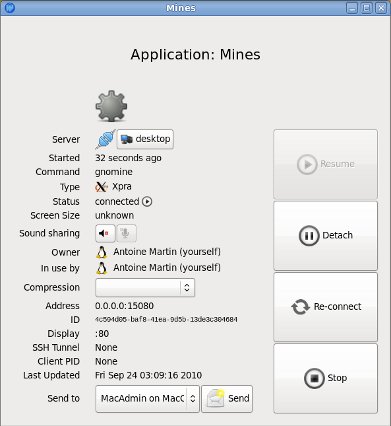Select the session ID value
The height and width of the screenshot is (426, 391).
(x=166, y=319)
